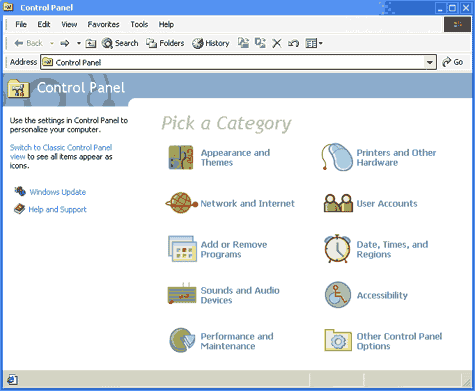Minimize the Control Panel window
This screenshot has width=475, height=391.
click(440, 8)
